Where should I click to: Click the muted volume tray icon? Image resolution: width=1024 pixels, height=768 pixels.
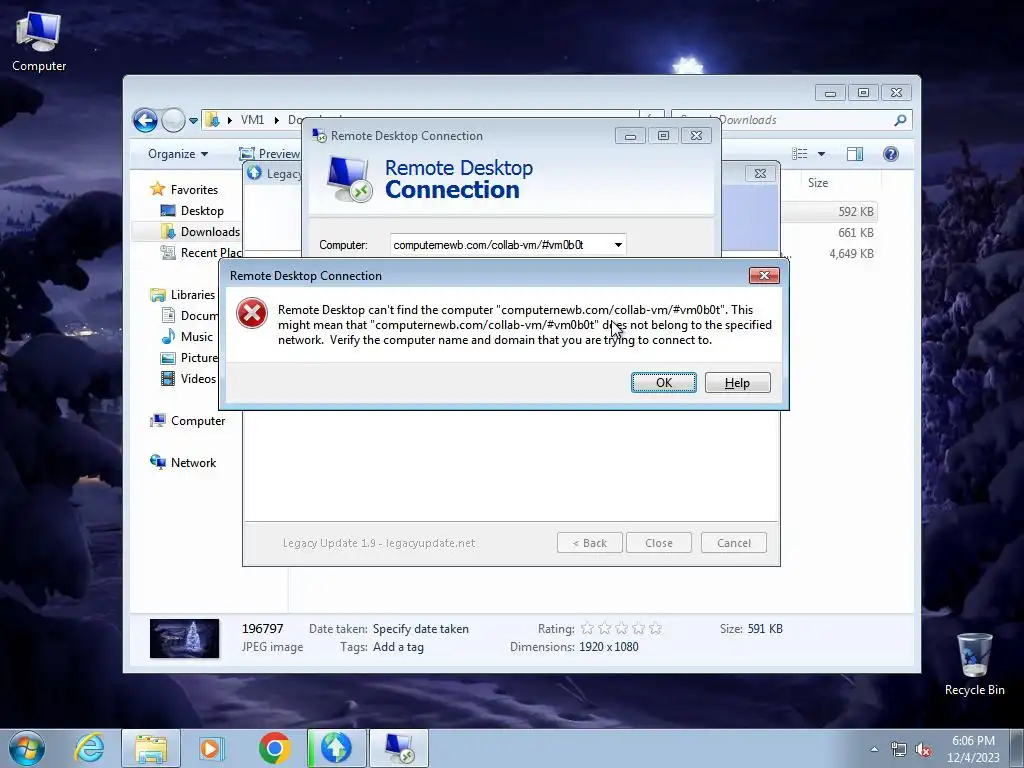923,749
